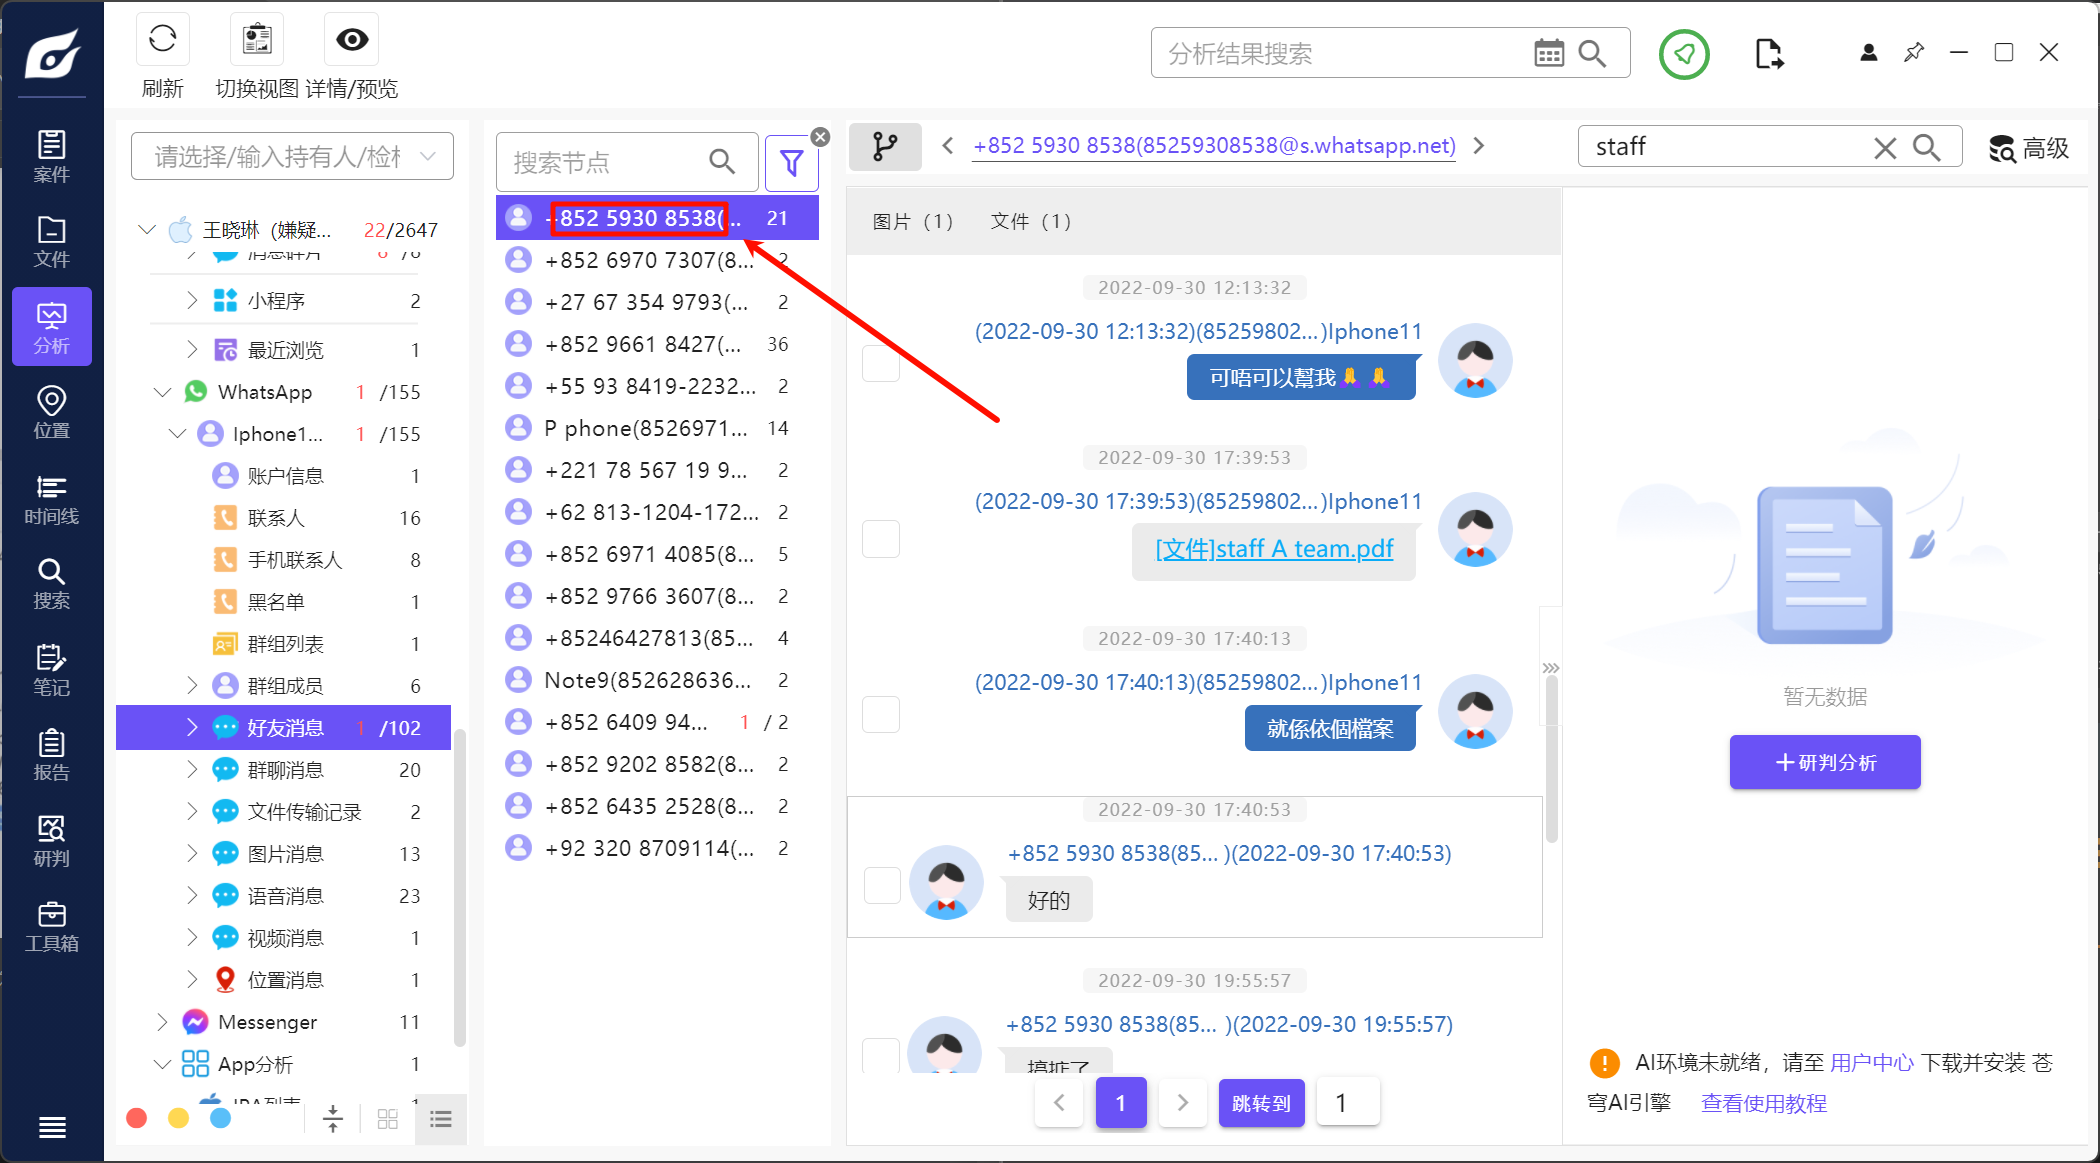
Task: Click the red color tag dot
Action: [x=137, y=1118]
